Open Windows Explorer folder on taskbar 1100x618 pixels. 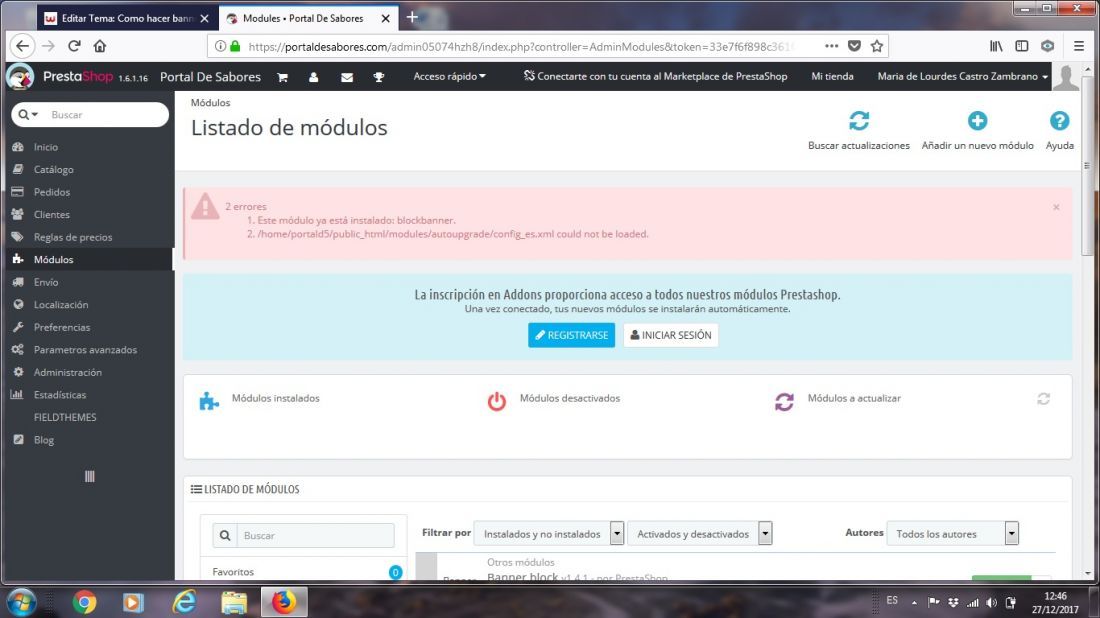234,602
